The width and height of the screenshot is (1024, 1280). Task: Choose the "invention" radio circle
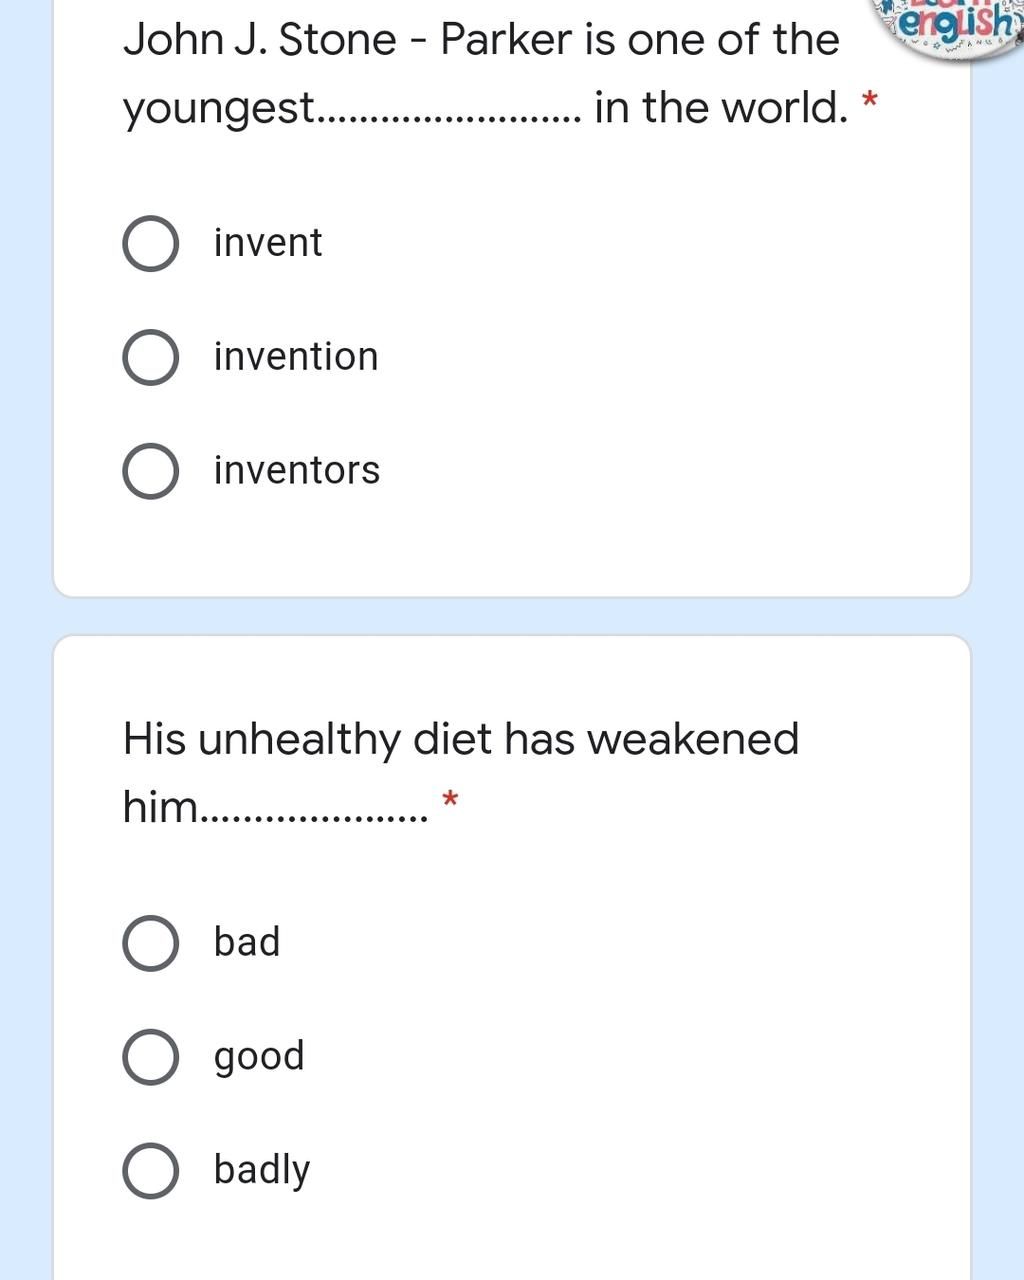(x=151, y=357)
